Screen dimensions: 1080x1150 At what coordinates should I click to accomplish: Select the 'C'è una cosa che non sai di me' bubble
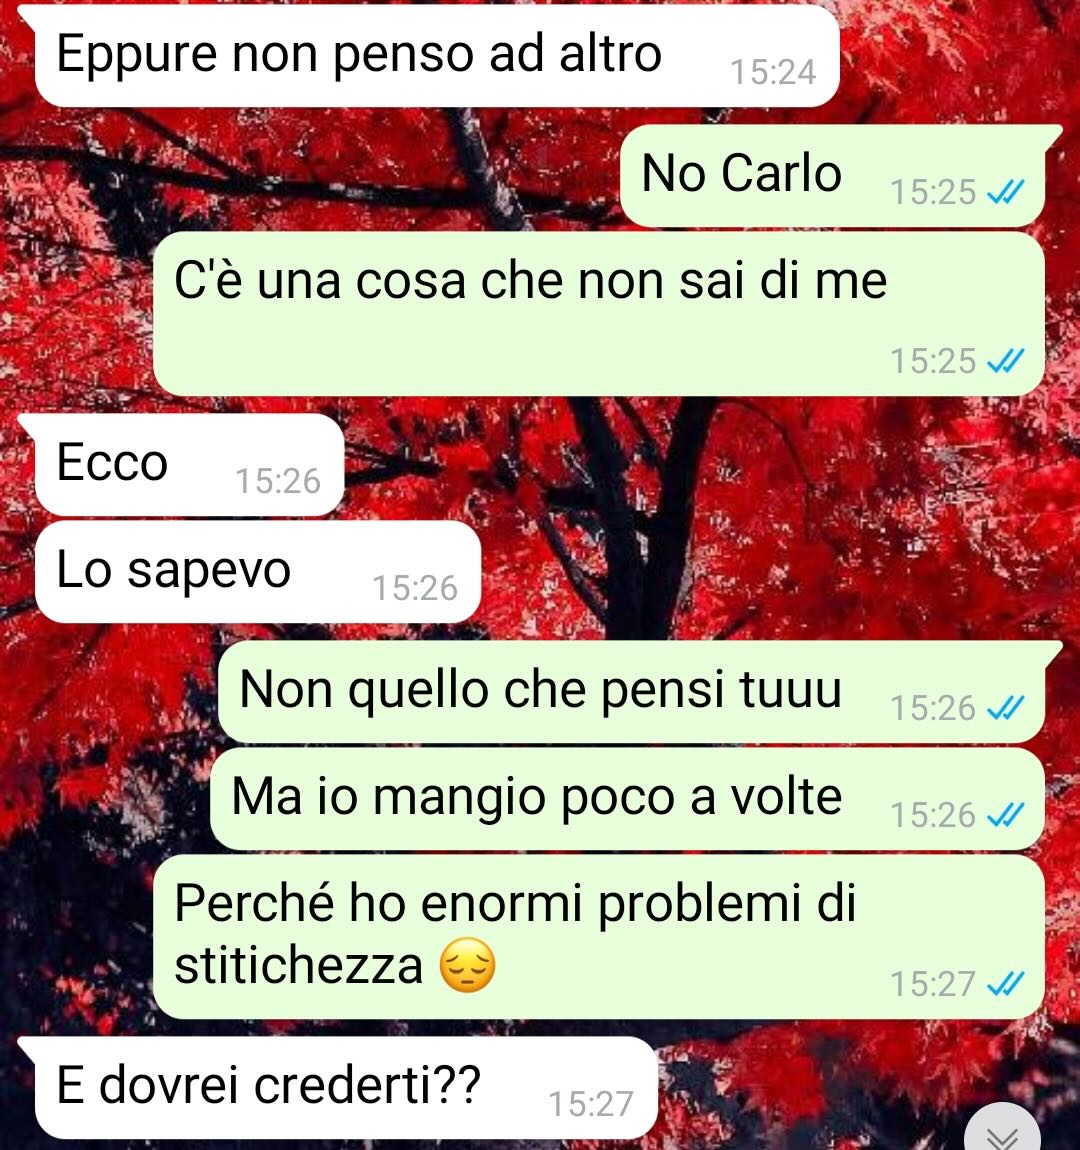pos(599,314)
